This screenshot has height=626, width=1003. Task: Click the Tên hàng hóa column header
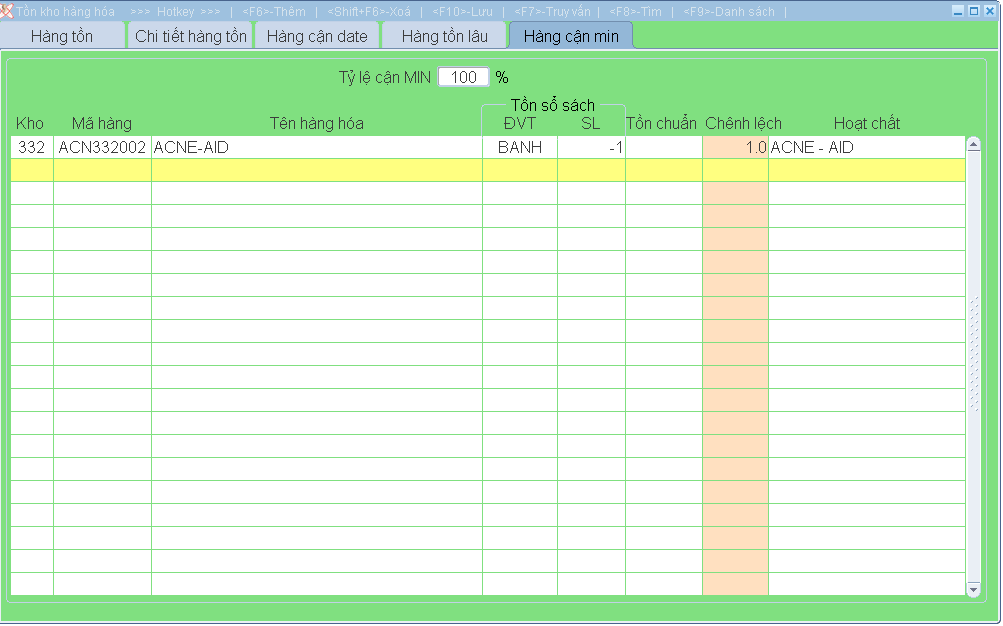tap(316, 123)
